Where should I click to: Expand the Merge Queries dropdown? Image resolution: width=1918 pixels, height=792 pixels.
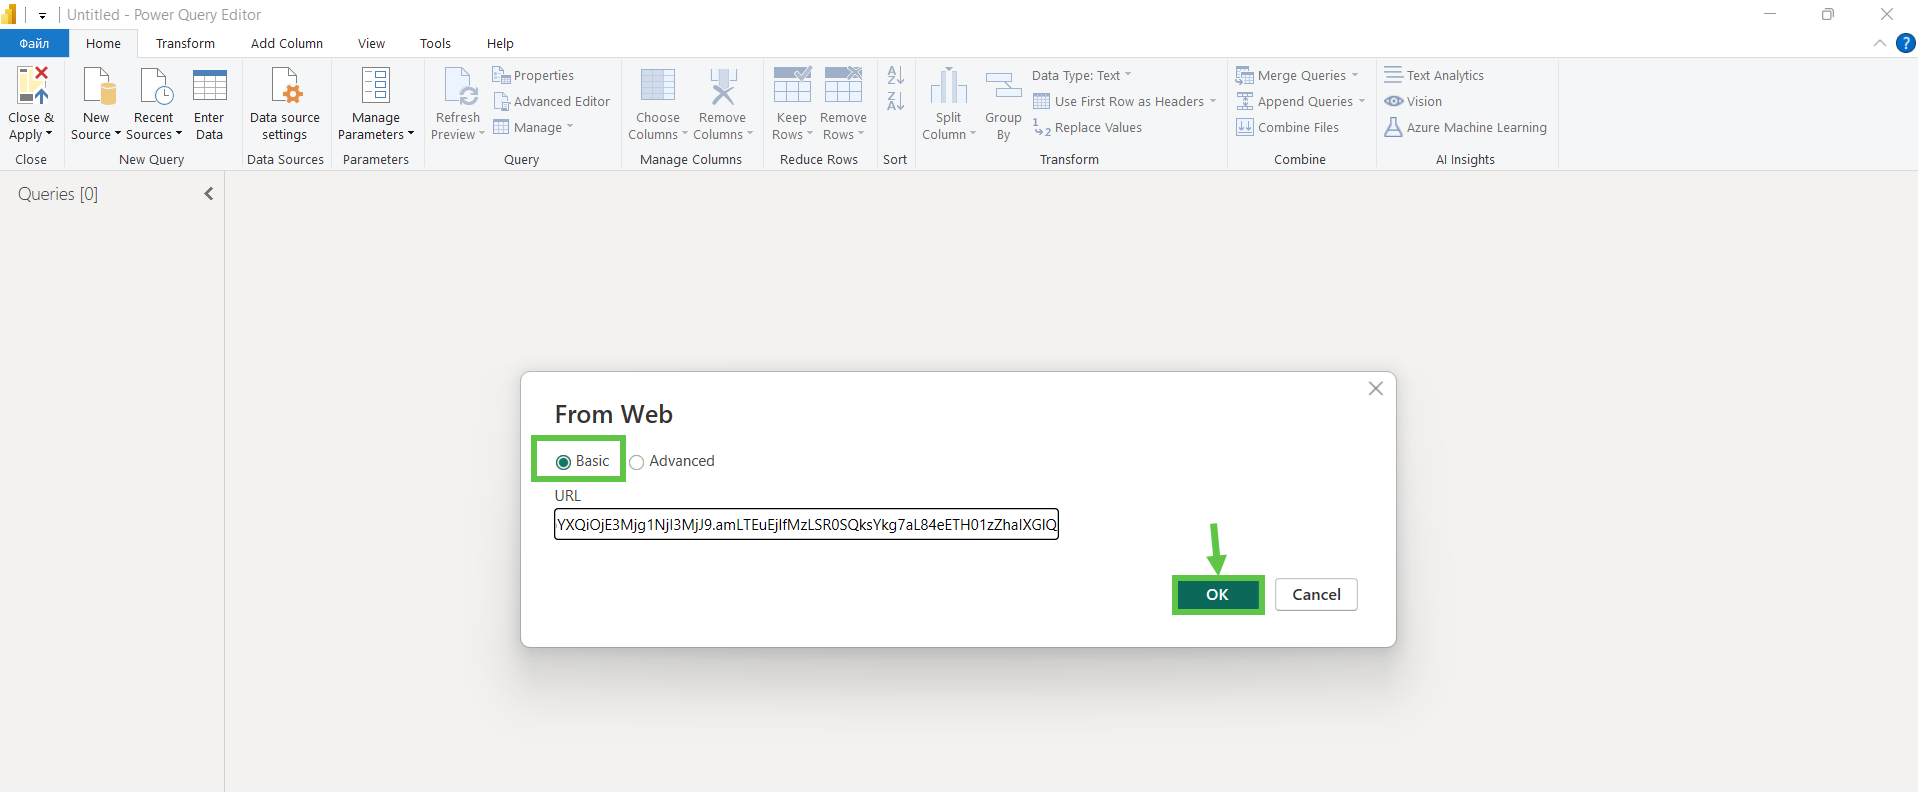(1354, 76)
